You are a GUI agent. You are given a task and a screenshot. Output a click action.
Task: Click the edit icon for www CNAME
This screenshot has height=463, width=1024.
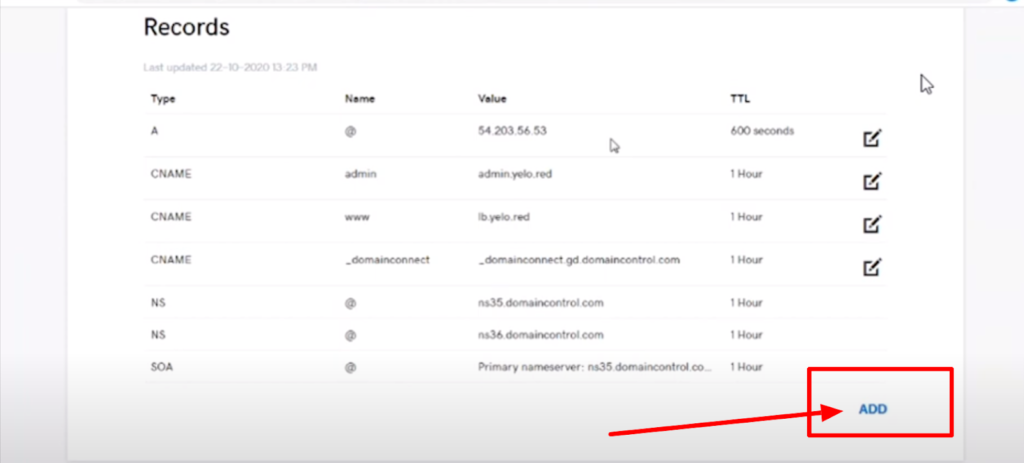coord(872,224)
